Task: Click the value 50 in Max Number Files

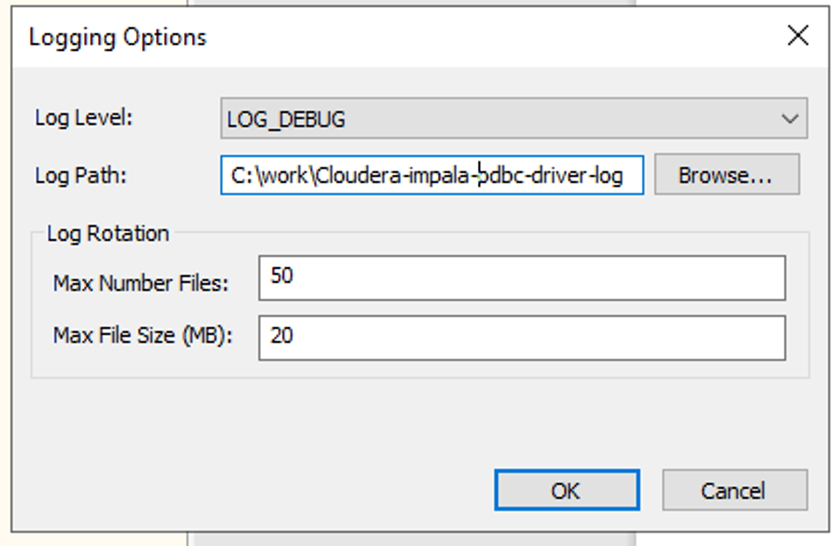Action: coord(282,276)
